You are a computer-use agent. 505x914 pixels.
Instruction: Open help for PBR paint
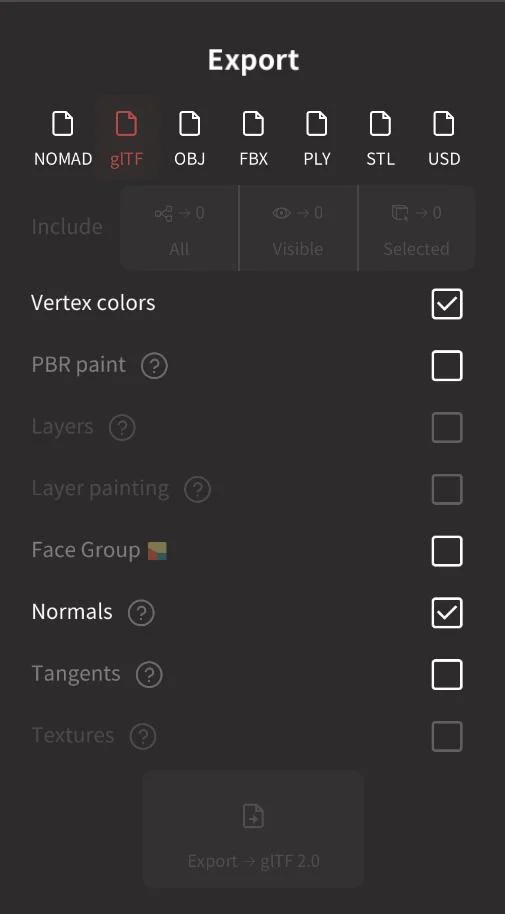pos(155,366)
